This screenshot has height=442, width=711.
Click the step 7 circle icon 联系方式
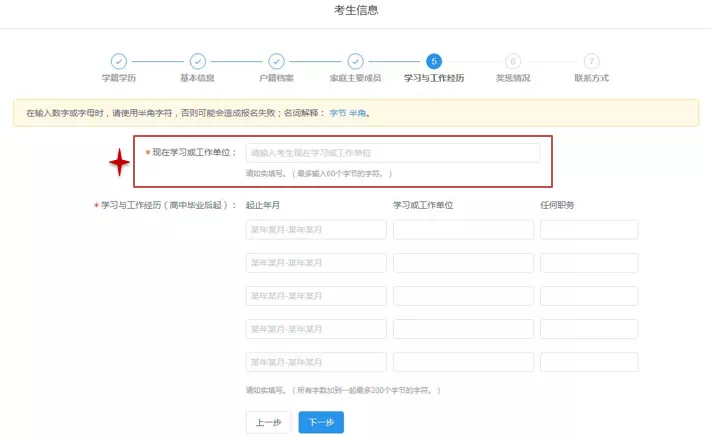point(591,61)
